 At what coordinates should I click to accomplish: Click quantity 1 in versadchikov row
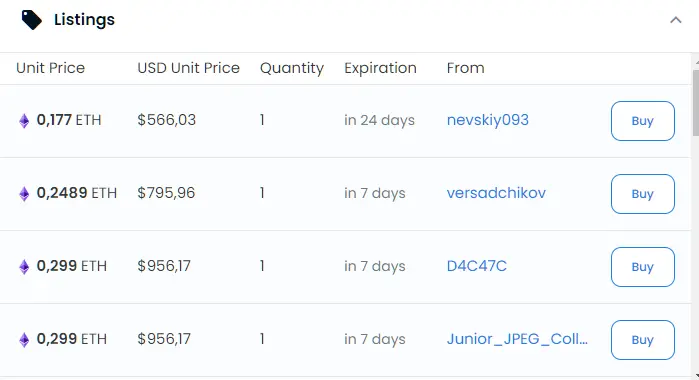click(x=262, y=193)
